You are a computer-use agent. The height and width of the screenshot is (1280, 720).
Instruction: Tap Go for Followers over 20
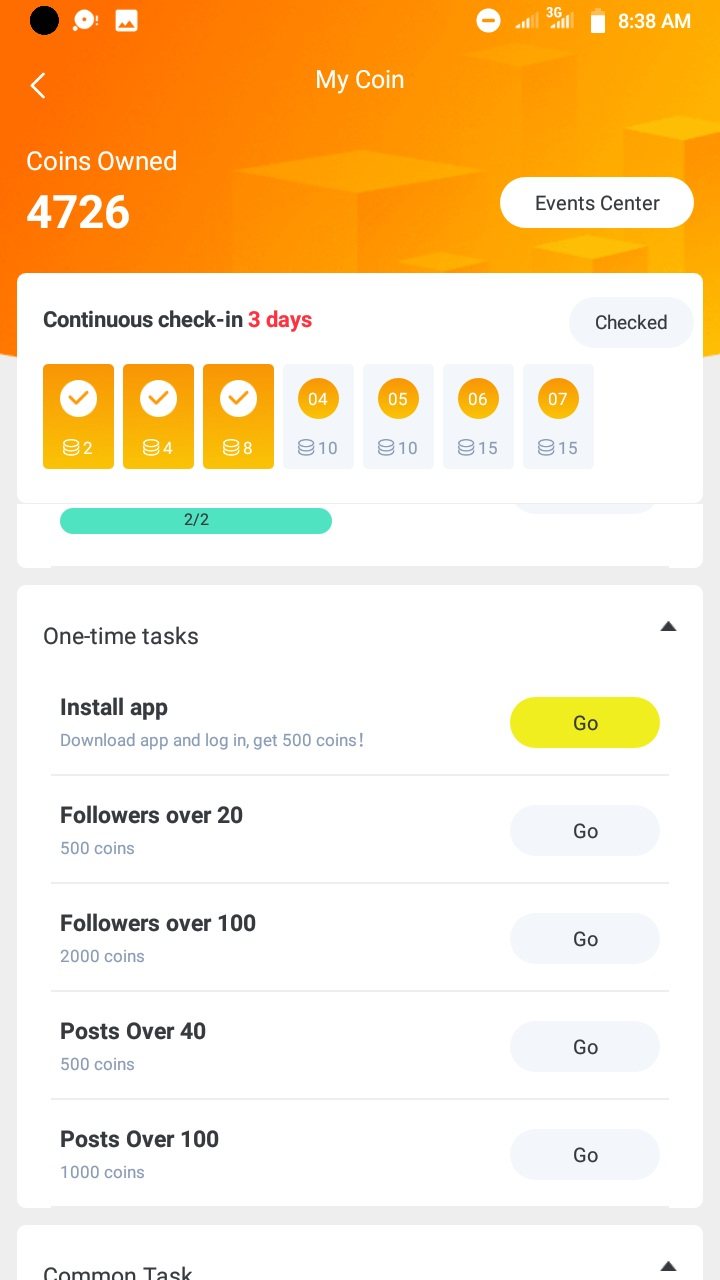[x=585, y=831]
